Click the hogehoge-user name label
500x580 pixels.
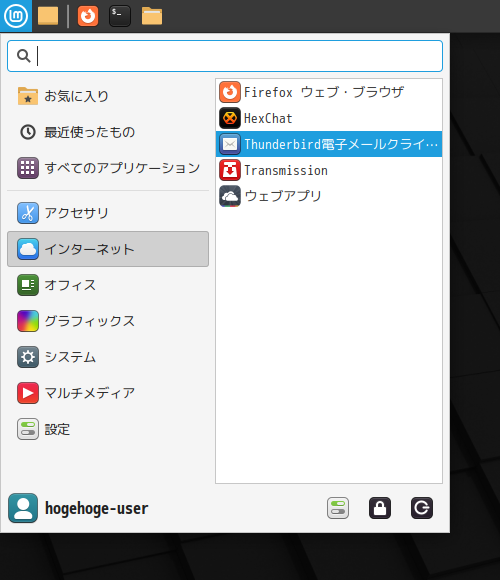coord(97,508)
